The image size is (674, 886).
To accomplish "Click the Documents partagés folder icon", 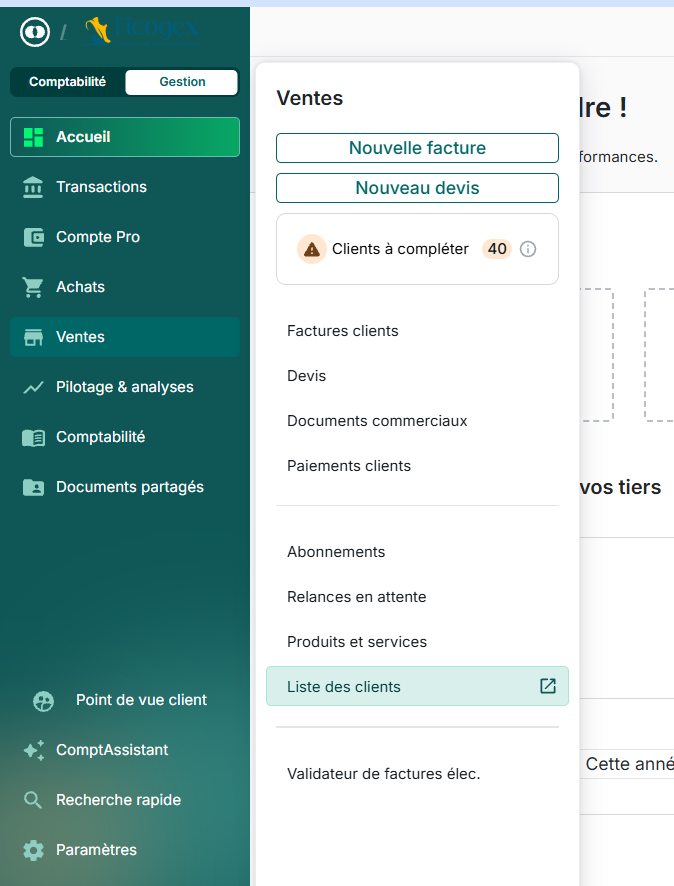I will click(33, 487).
